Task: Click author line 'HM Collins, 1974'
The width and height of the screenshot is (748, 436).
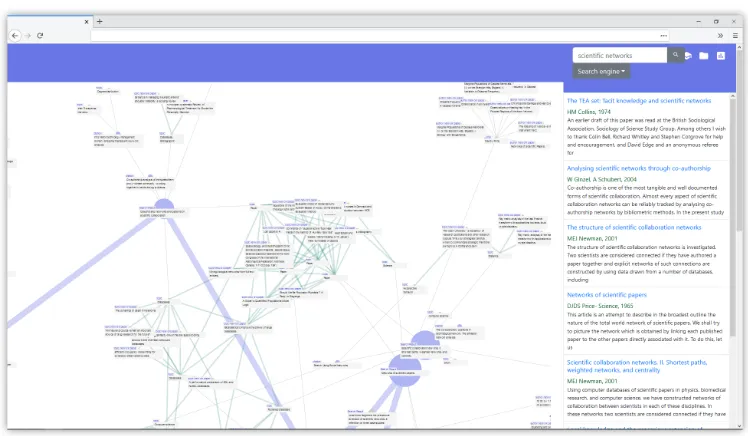Action: [x=589, y=112]
